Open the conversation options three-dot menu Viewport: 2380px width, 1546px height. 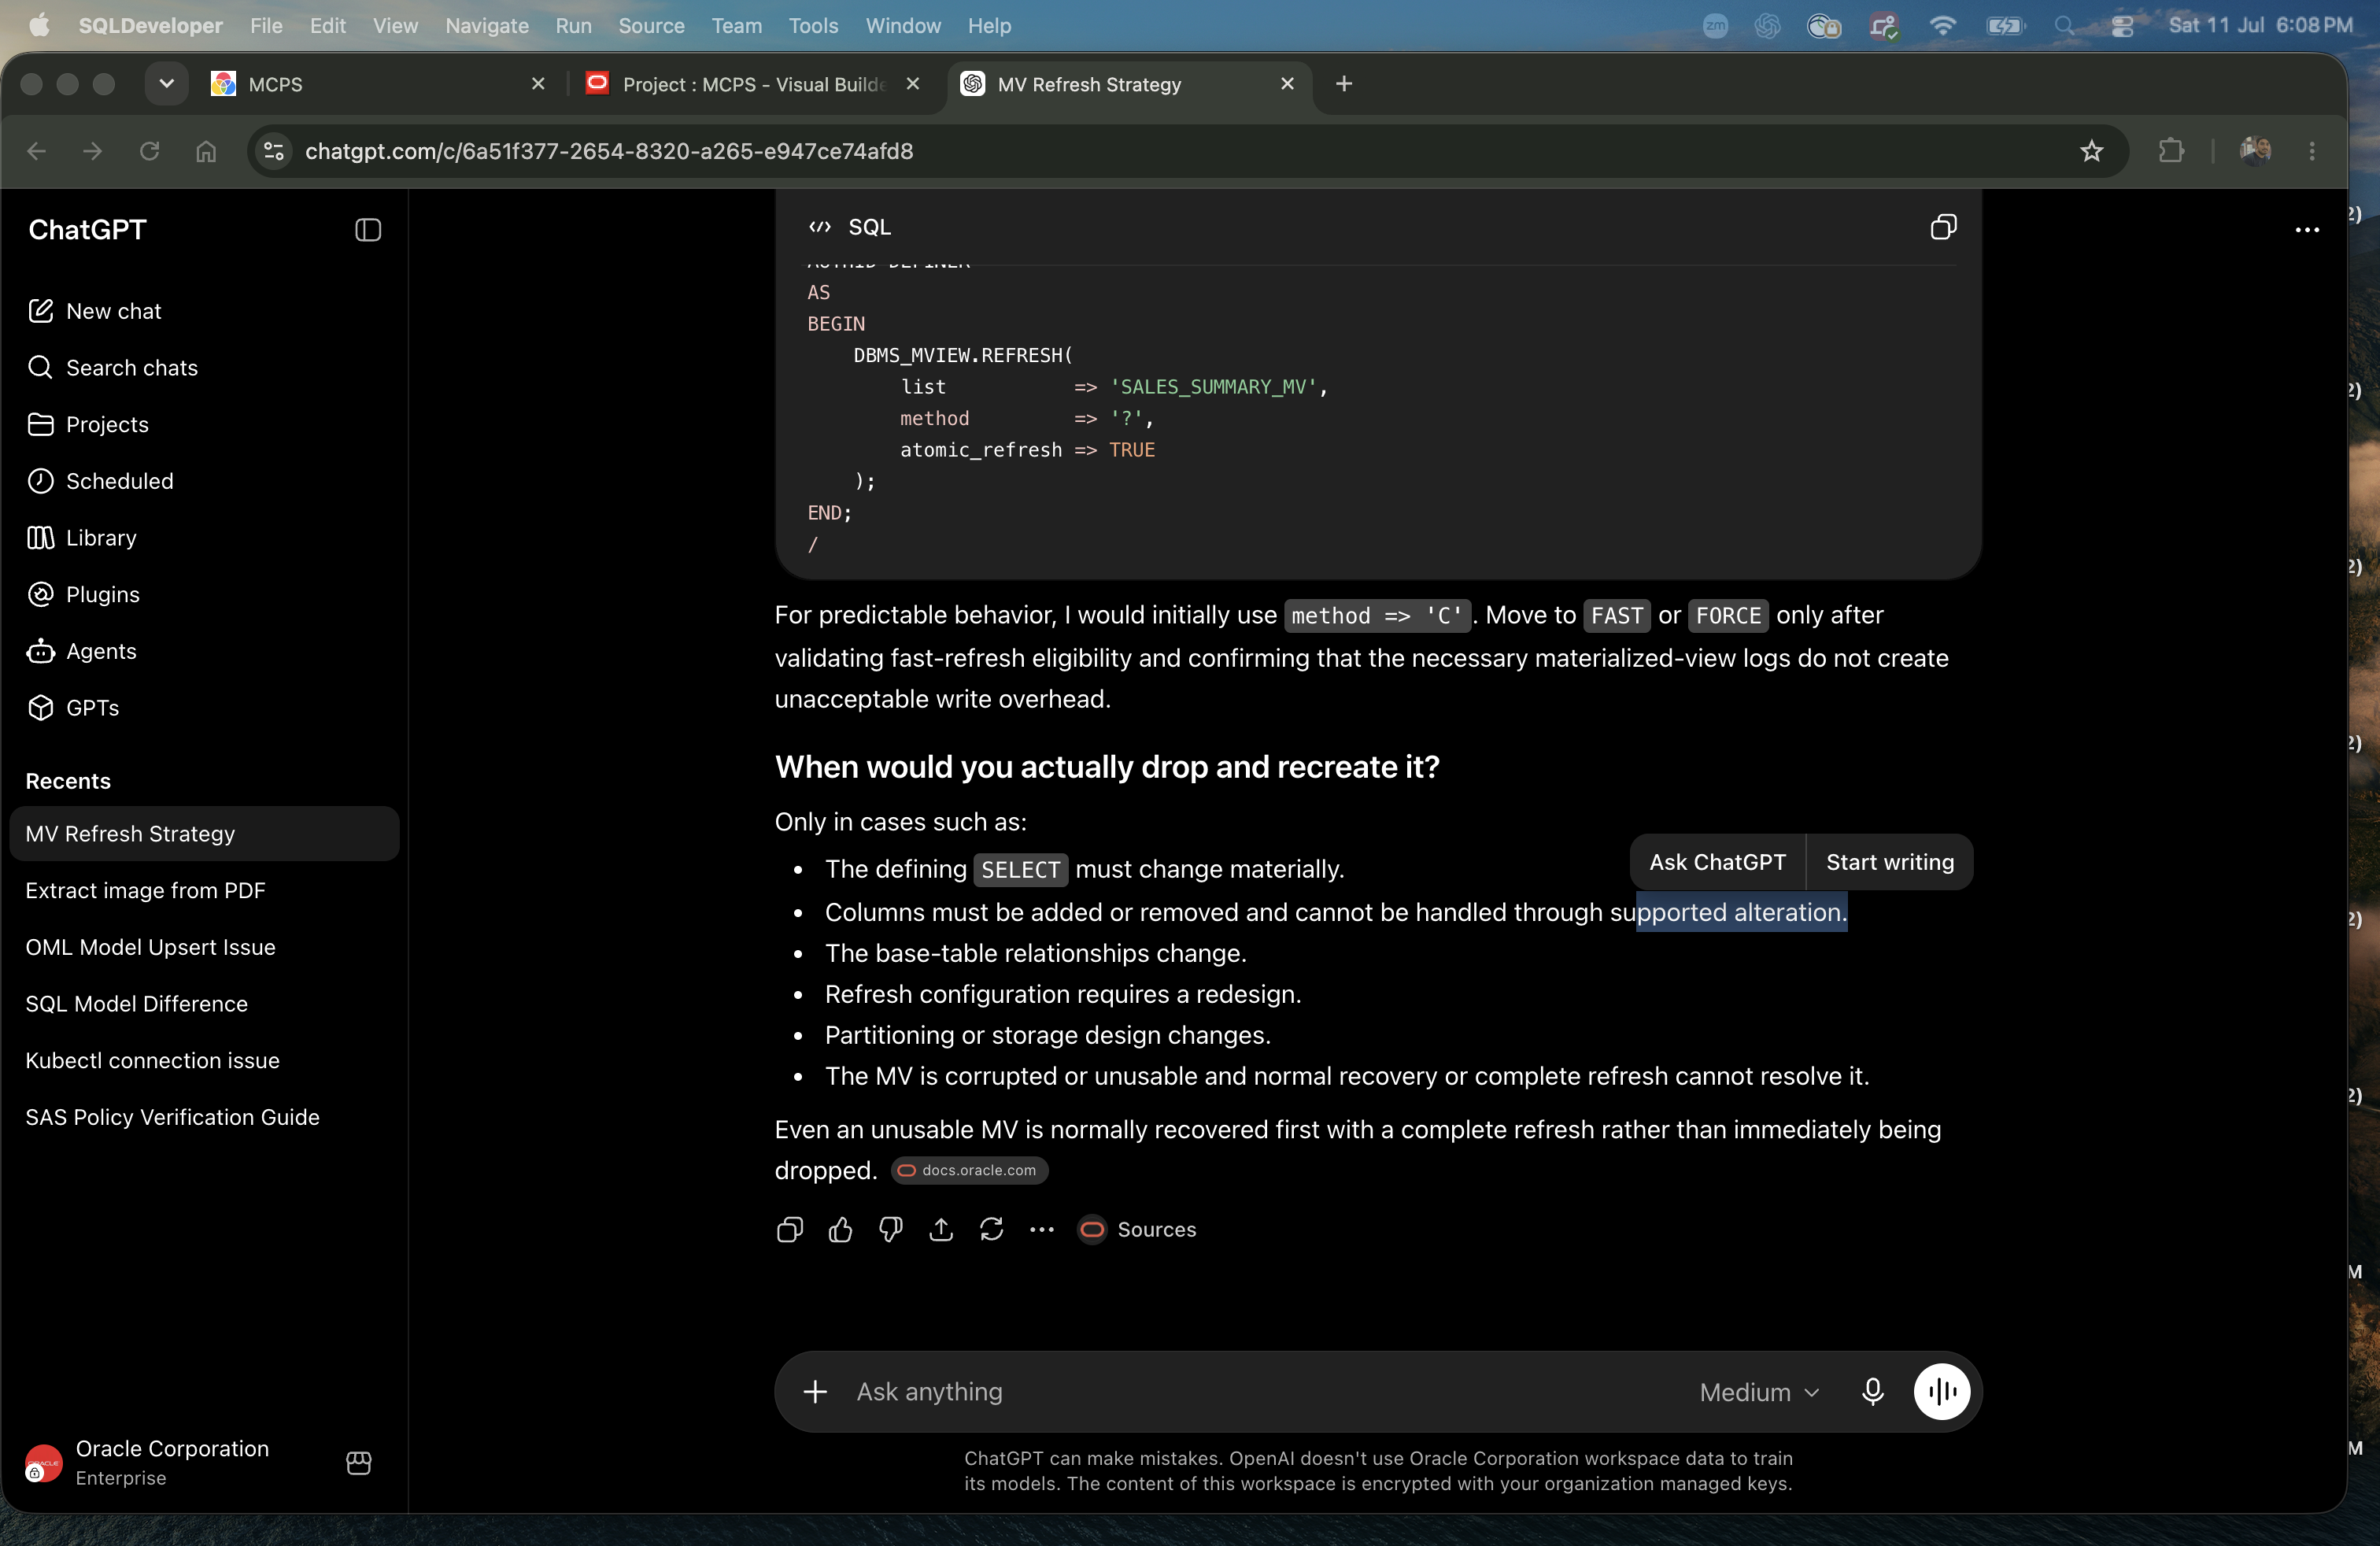[2307, 230]
